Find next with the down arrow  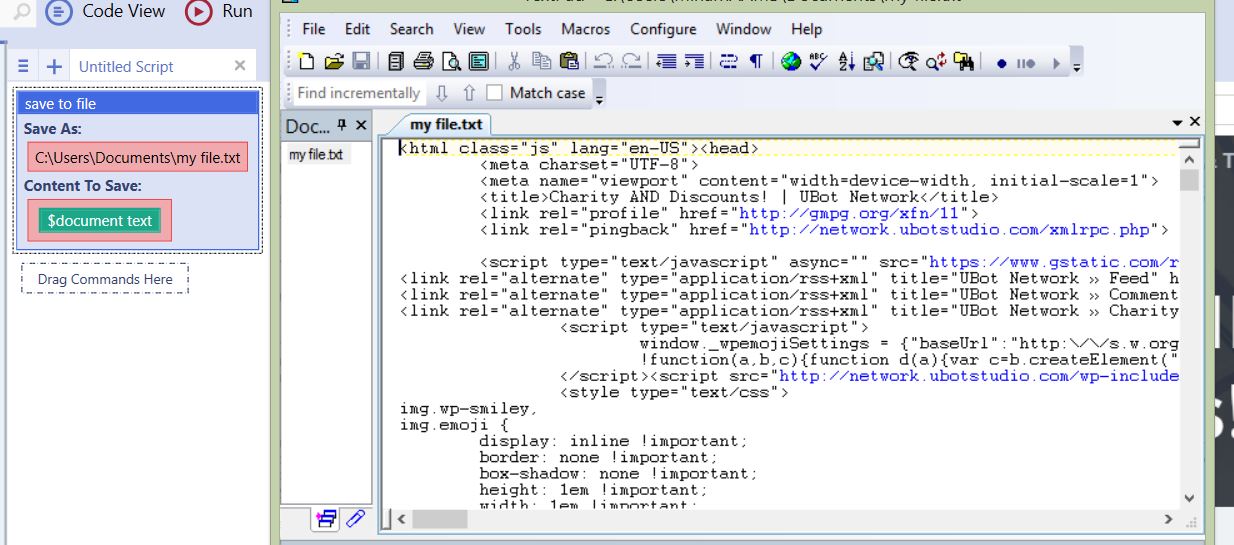(442, 93)
